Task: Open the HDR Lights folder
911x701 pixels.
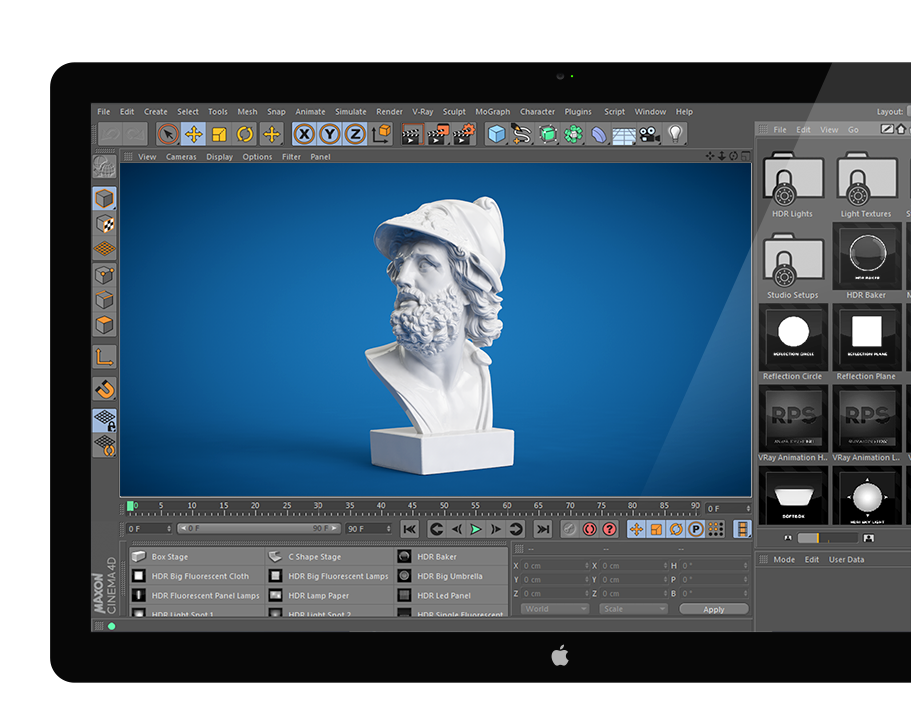Action: tap(792, 185)
